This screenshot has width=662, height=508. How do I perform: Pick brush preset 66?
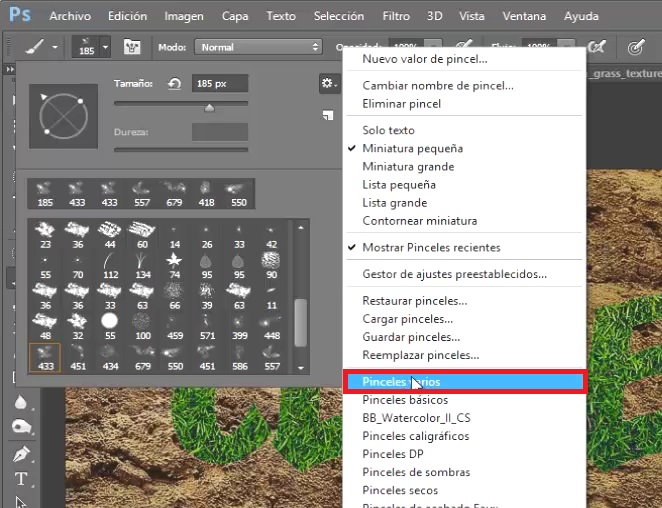174,296
